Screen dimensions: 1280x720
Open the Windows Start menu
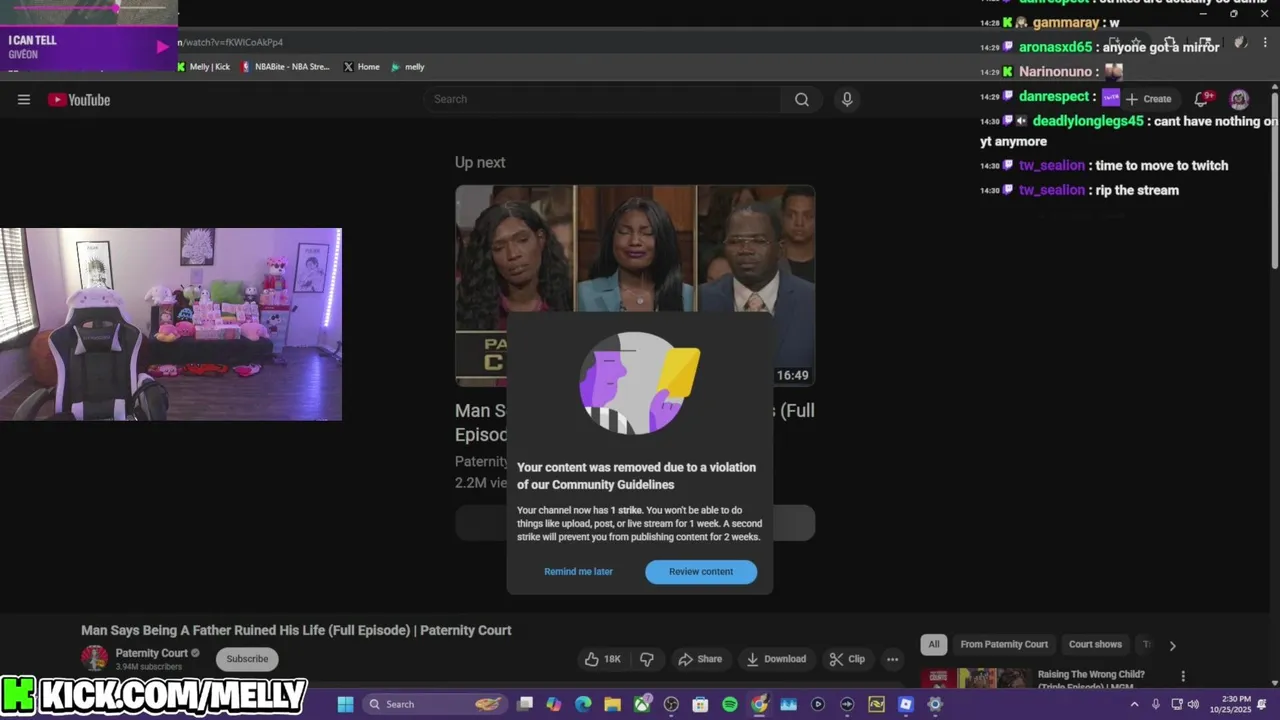[345, 704]
